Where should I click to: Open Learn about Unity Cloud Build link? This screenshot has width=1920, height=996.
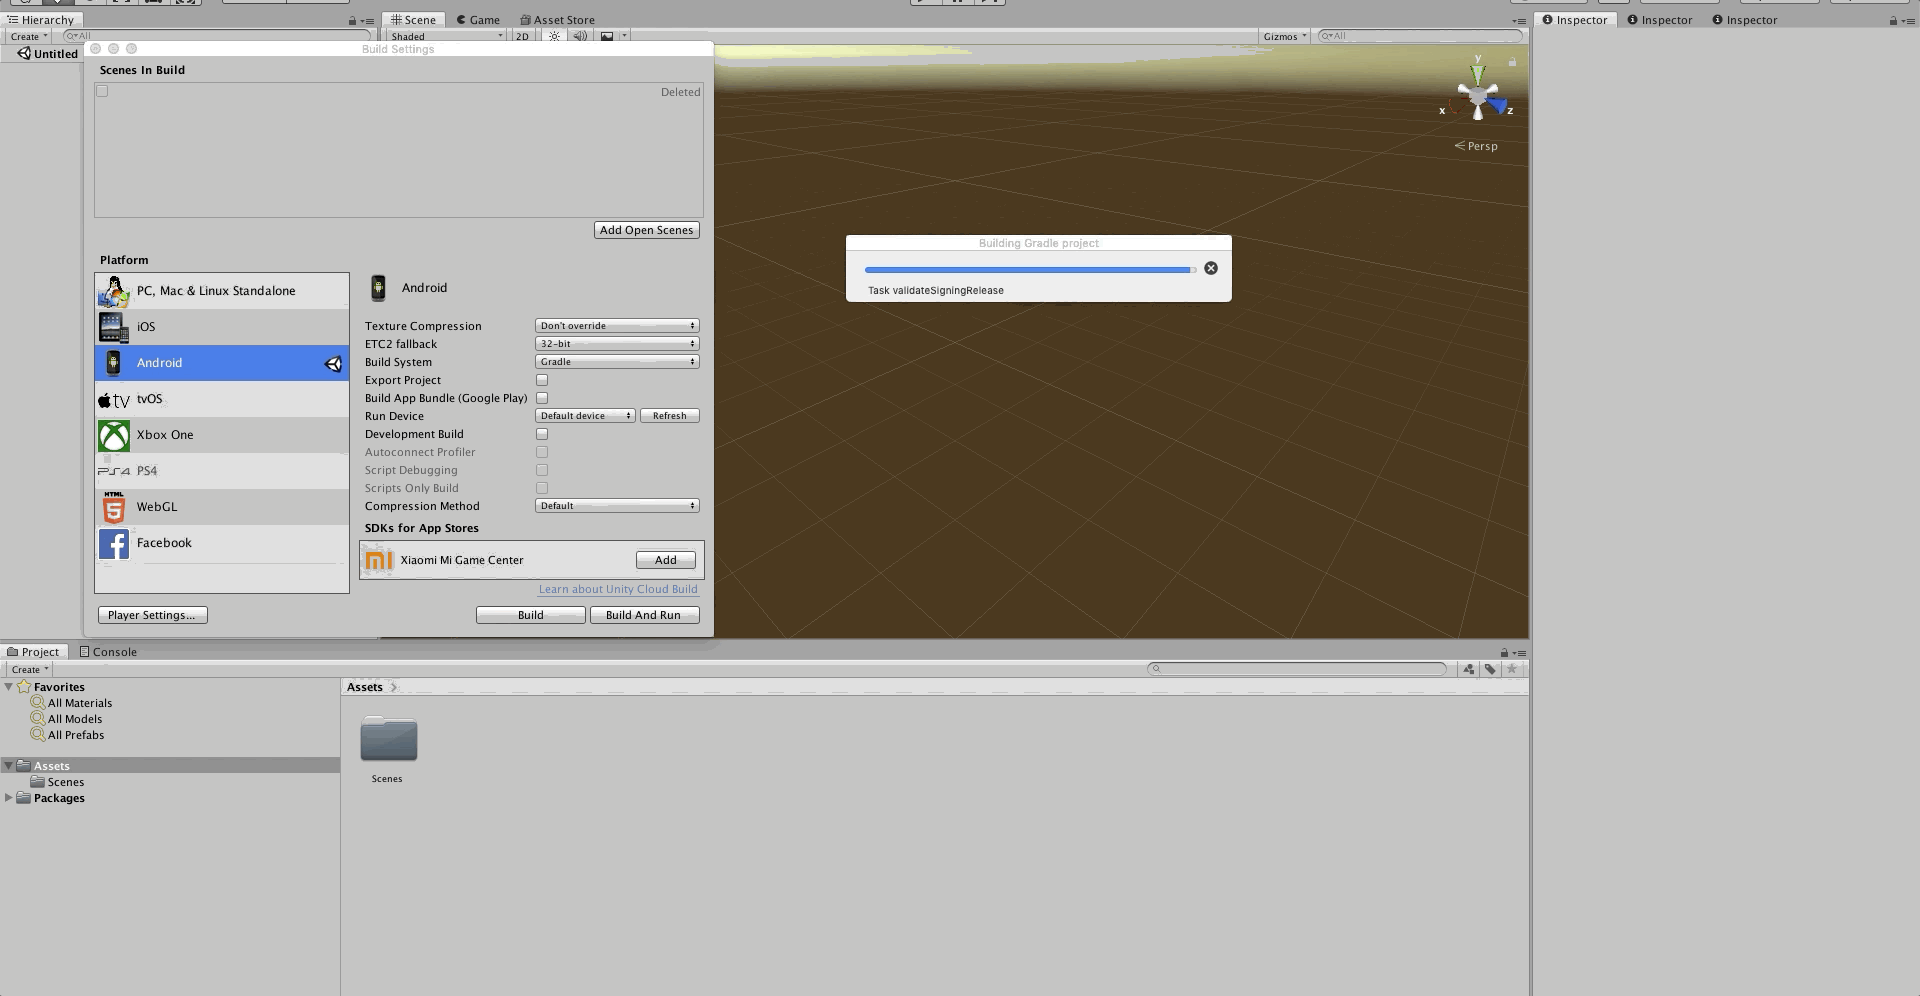coord(618,589)
